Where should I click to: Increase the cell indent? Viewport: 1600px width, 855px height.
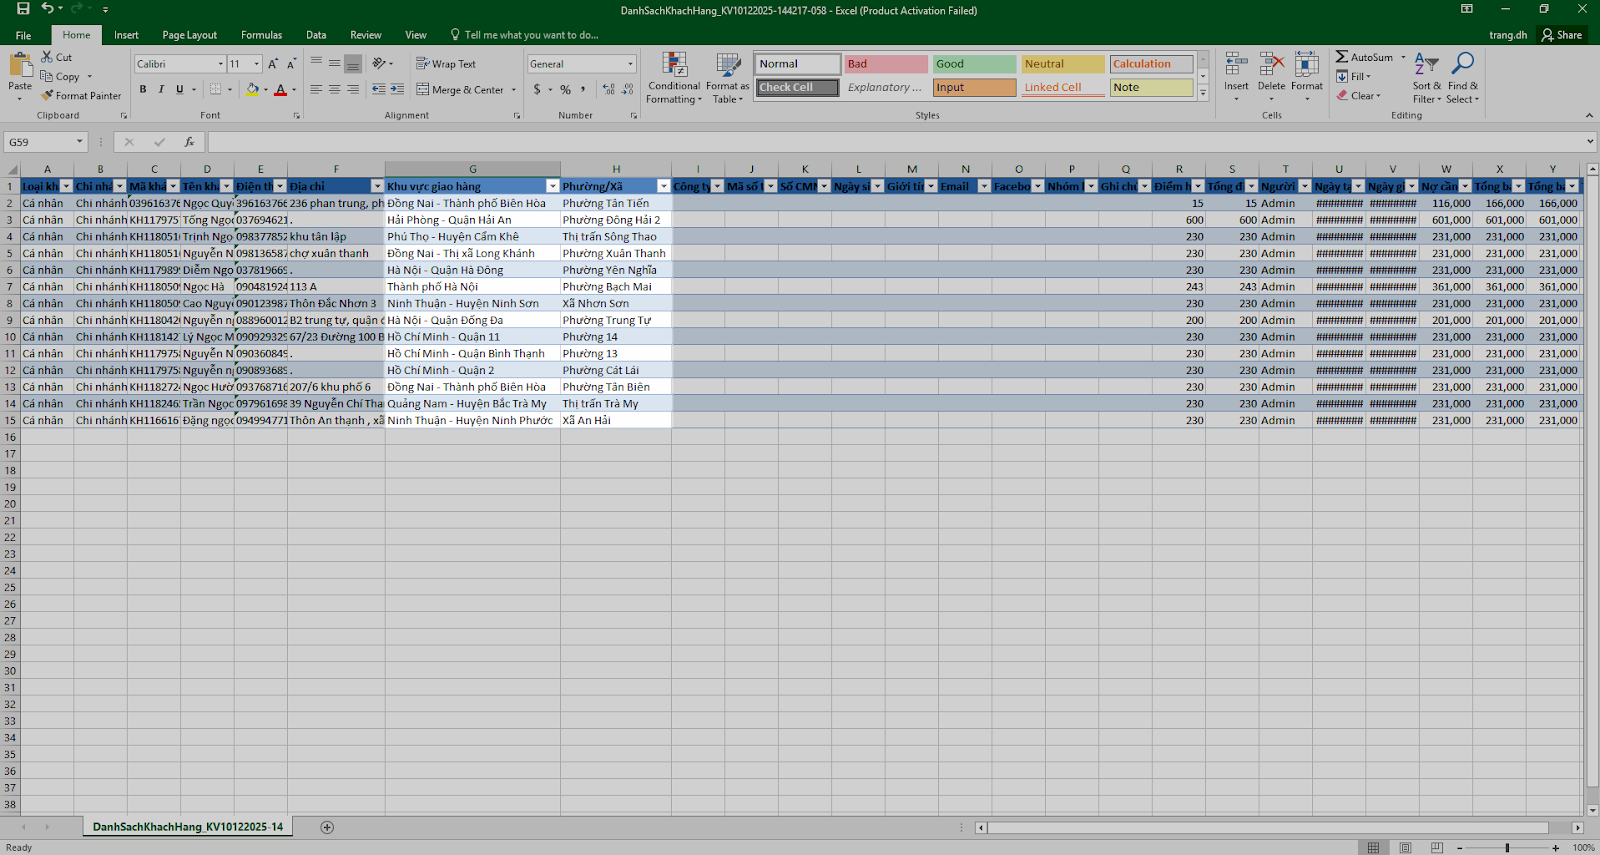click(397, 89)
